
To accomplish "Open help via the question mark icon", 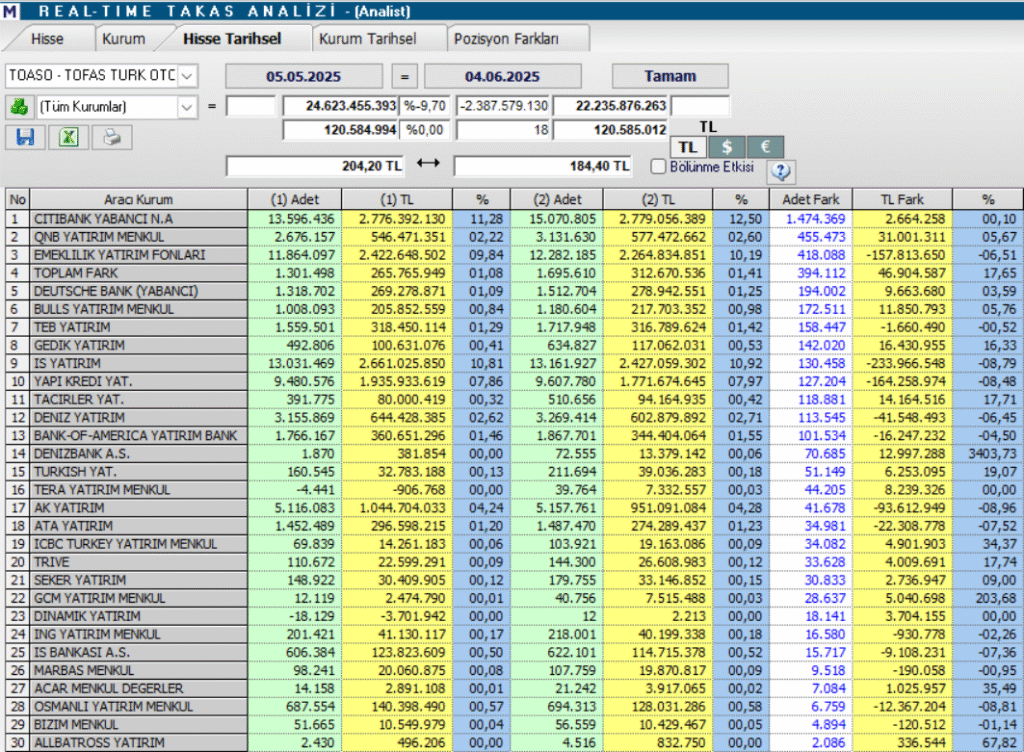I will pos(780,171).
